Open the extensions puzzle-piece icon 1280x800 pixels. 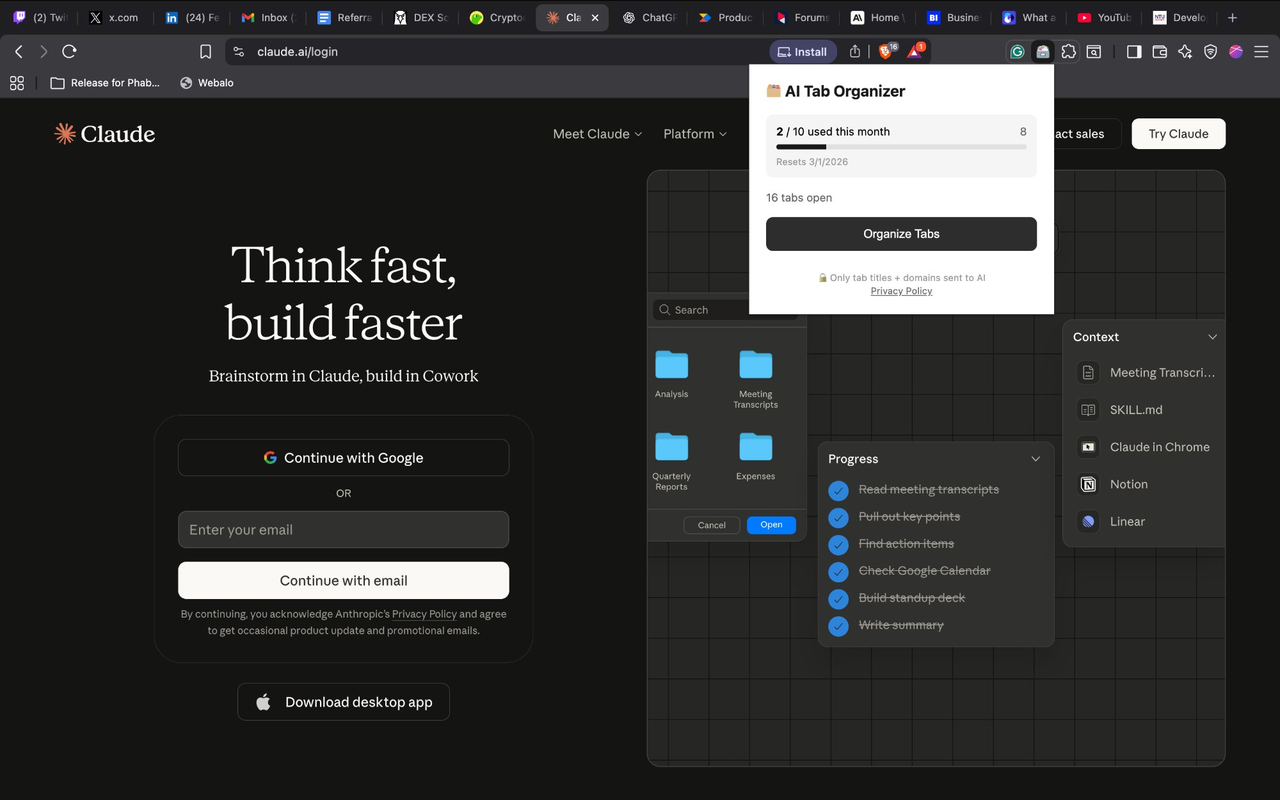tap(1069, 52)
